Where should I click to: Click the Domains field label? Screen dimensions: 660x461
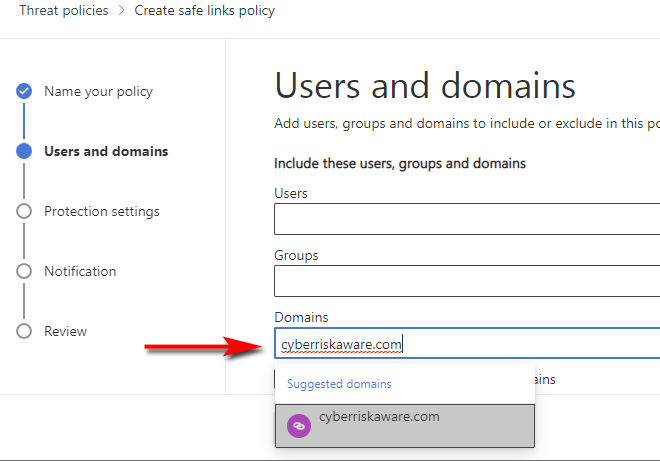pyautogui.click(x=301, y=317)
